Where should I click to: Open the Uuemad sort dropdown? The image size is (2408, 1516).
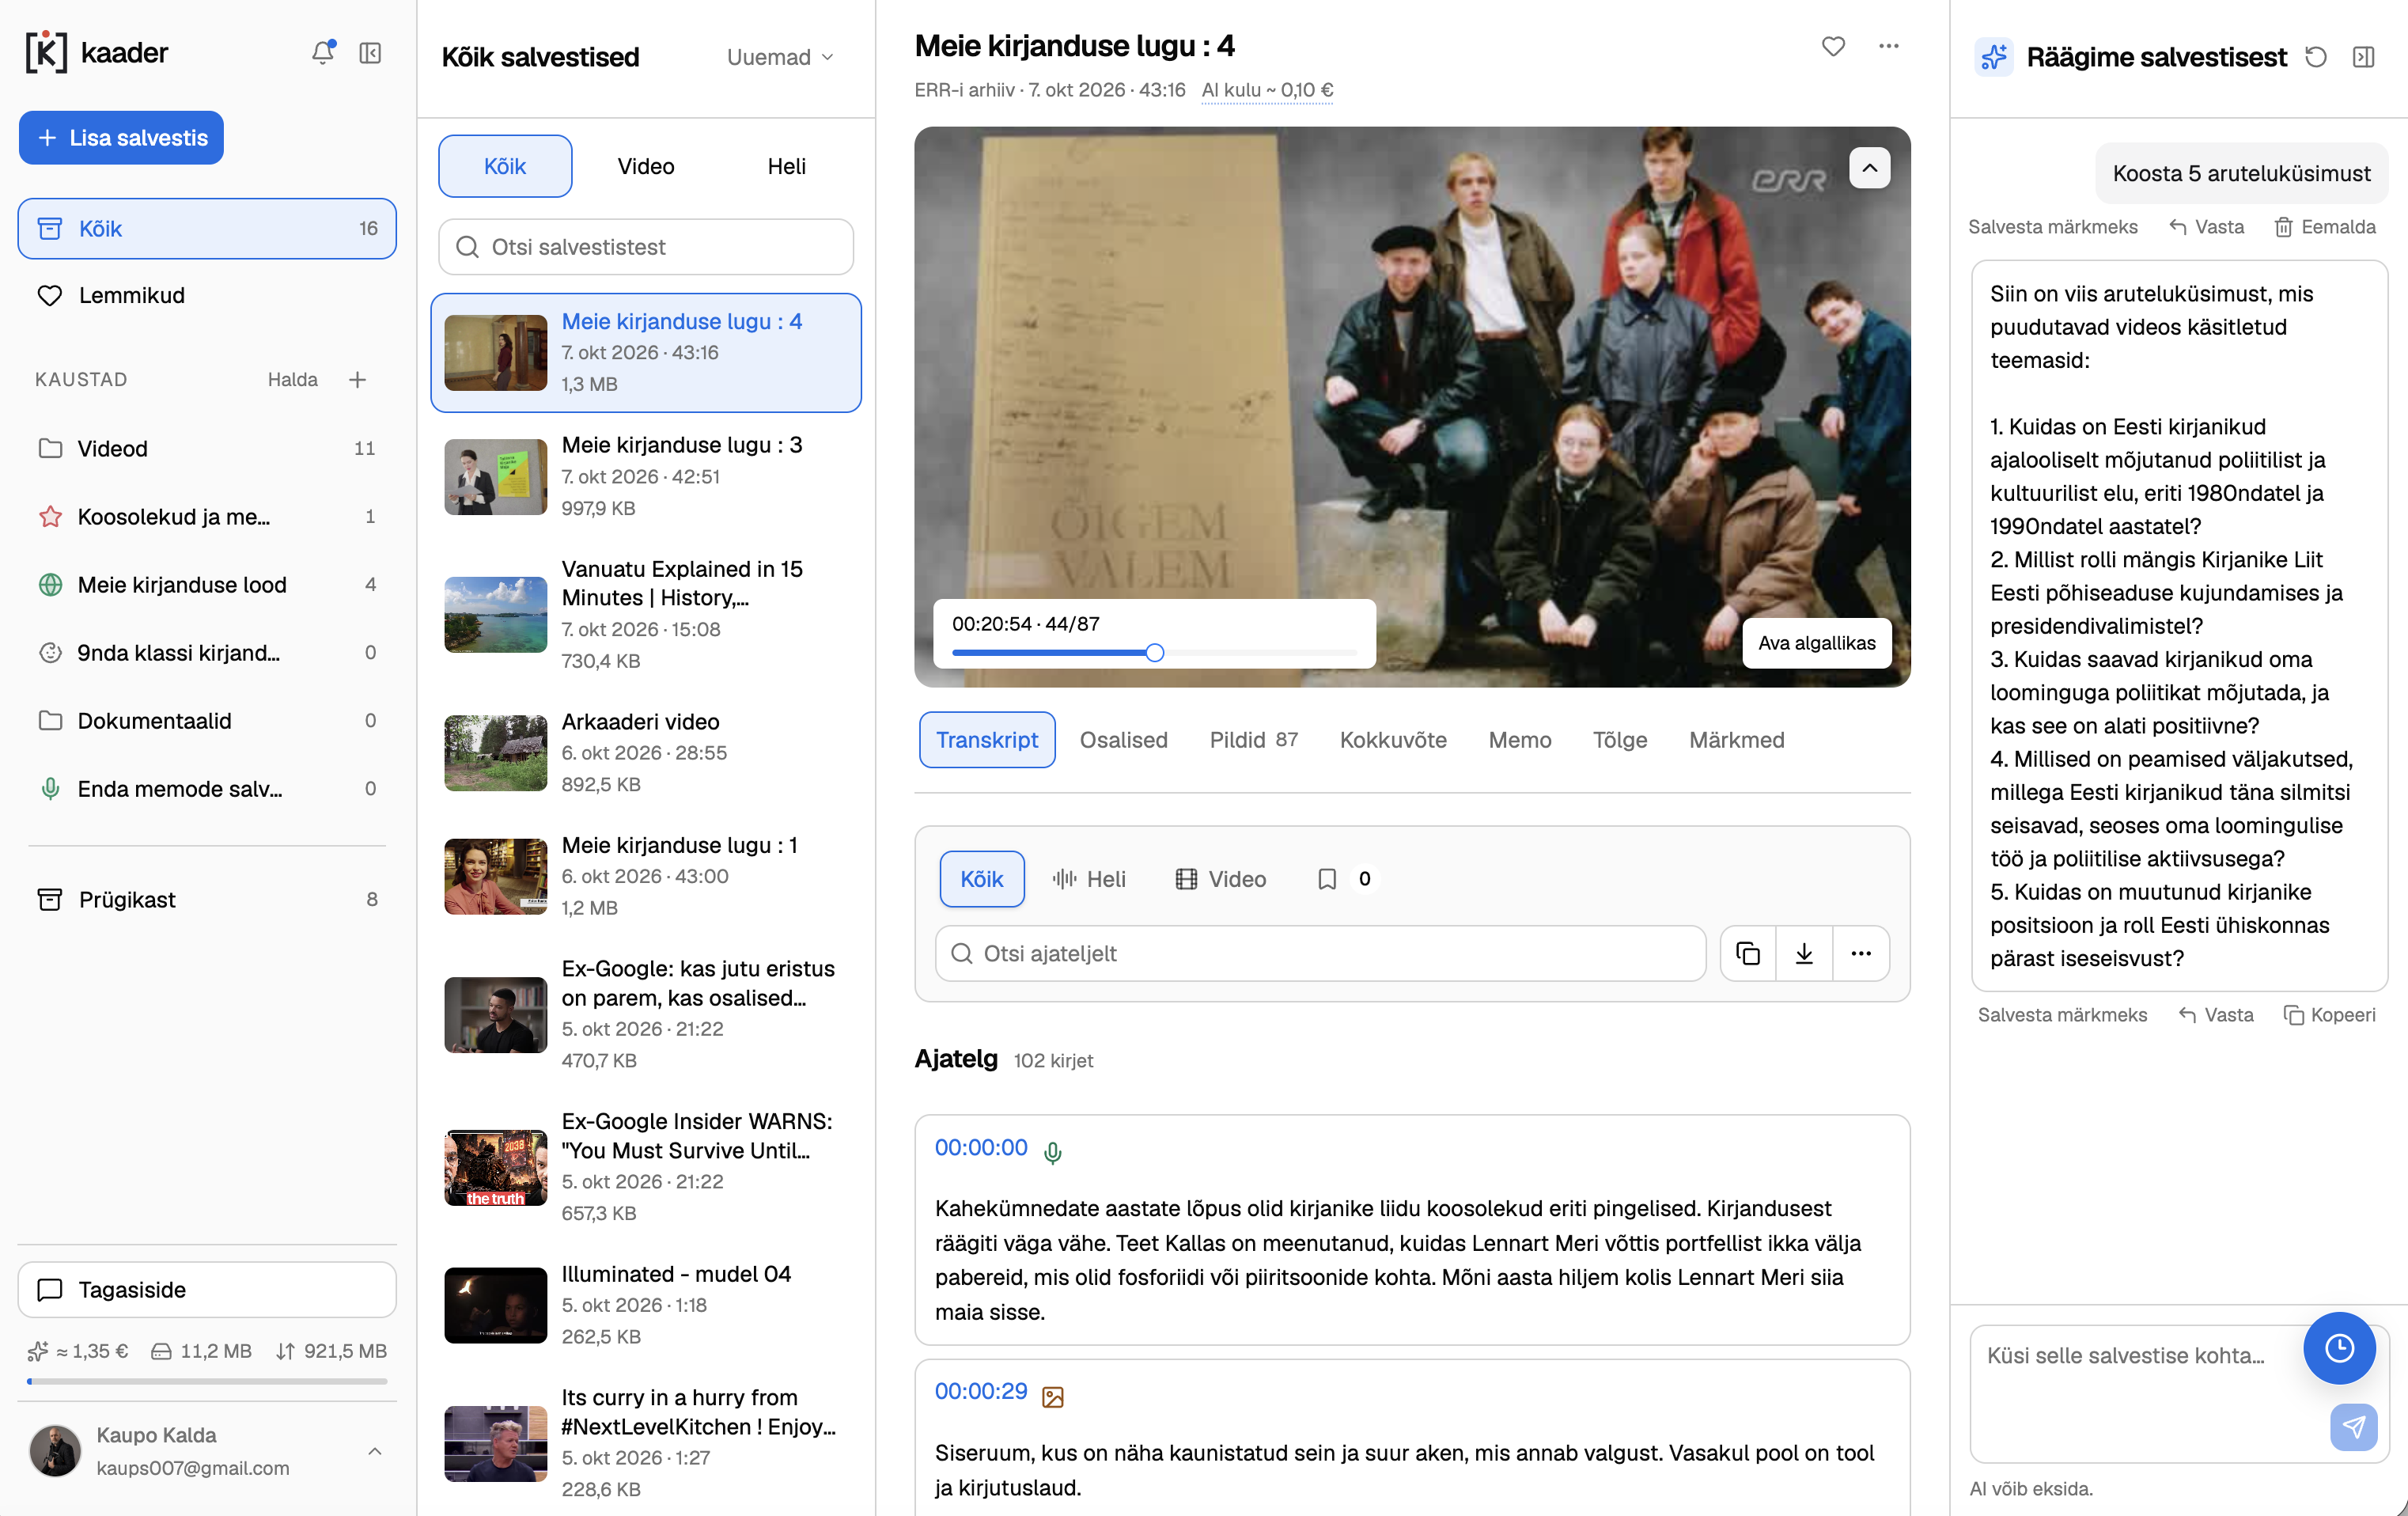pos(780,57)
